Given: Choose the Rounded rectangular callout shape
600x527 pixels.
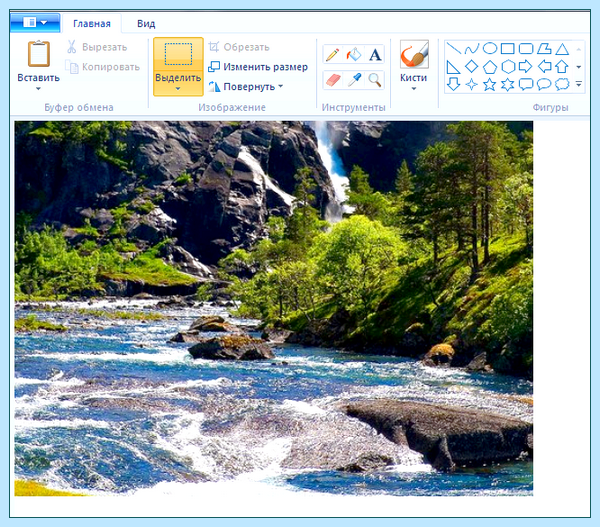Looking at the screenshot, I should pyautogui.click(x=526, y=84).
